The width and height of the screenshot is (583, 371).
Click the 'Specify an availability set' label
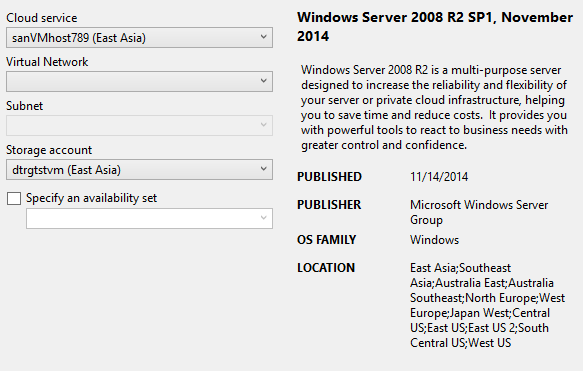[x=91, y=198]
